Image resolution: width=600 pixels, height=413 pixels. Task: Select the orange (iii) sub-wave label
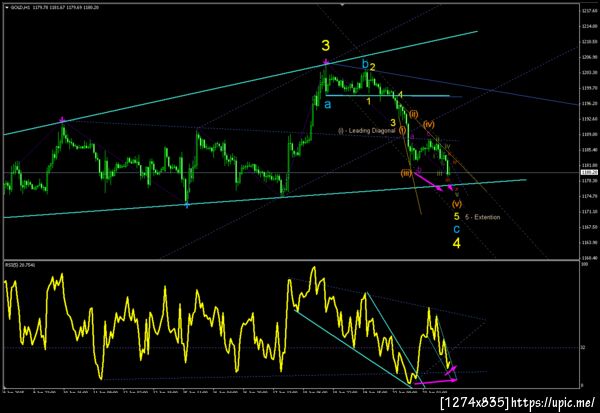point(406,173)
